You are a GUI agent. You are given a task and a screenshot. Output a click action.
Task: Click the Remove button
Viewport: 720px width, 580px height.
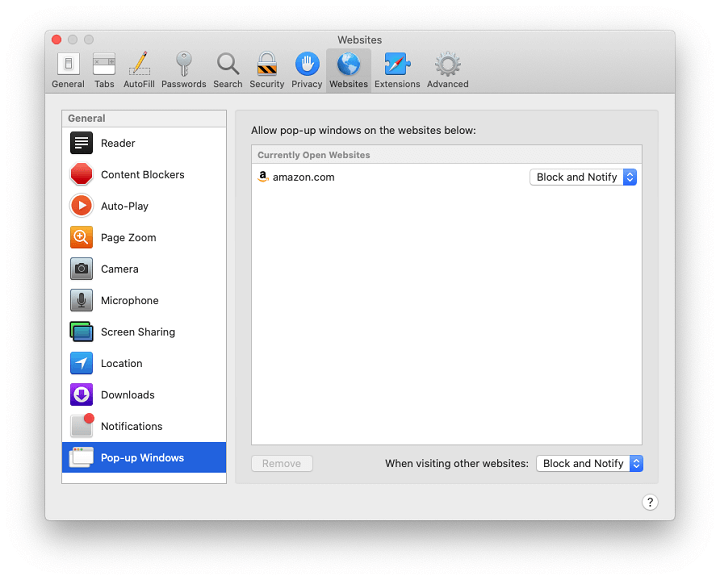(x=282, y=464)
